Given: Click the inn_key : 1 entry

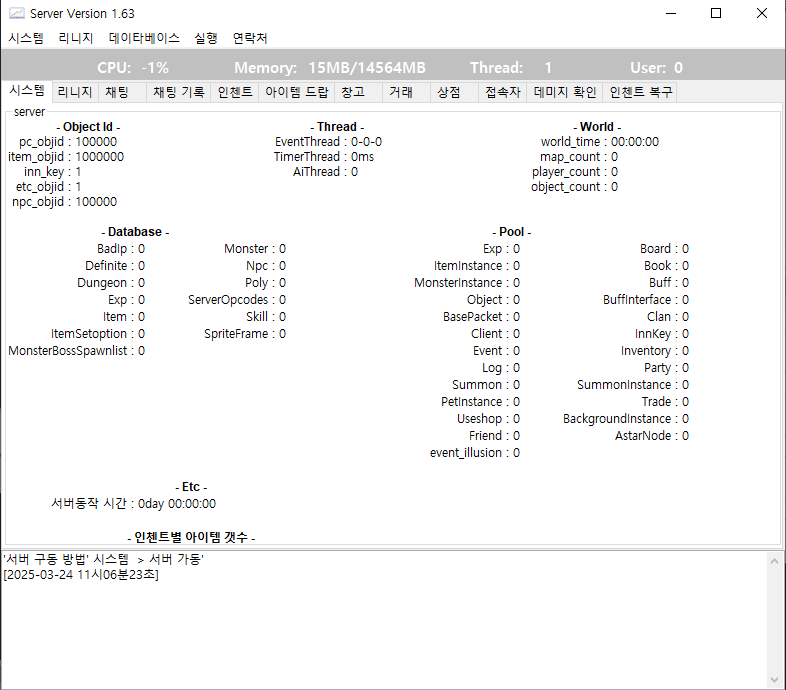Looking at the screenshot, I should coord(52,172).
